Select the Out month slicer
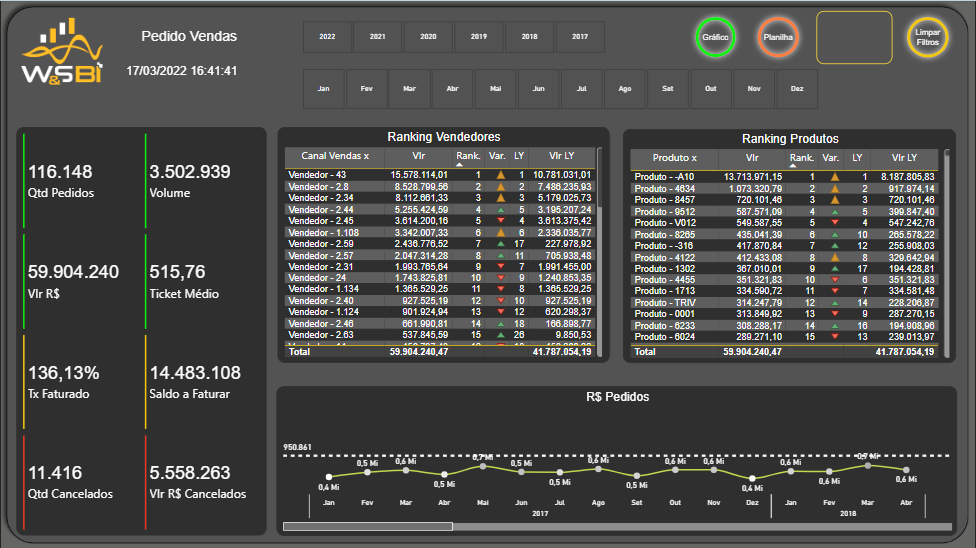 point(711,89)
